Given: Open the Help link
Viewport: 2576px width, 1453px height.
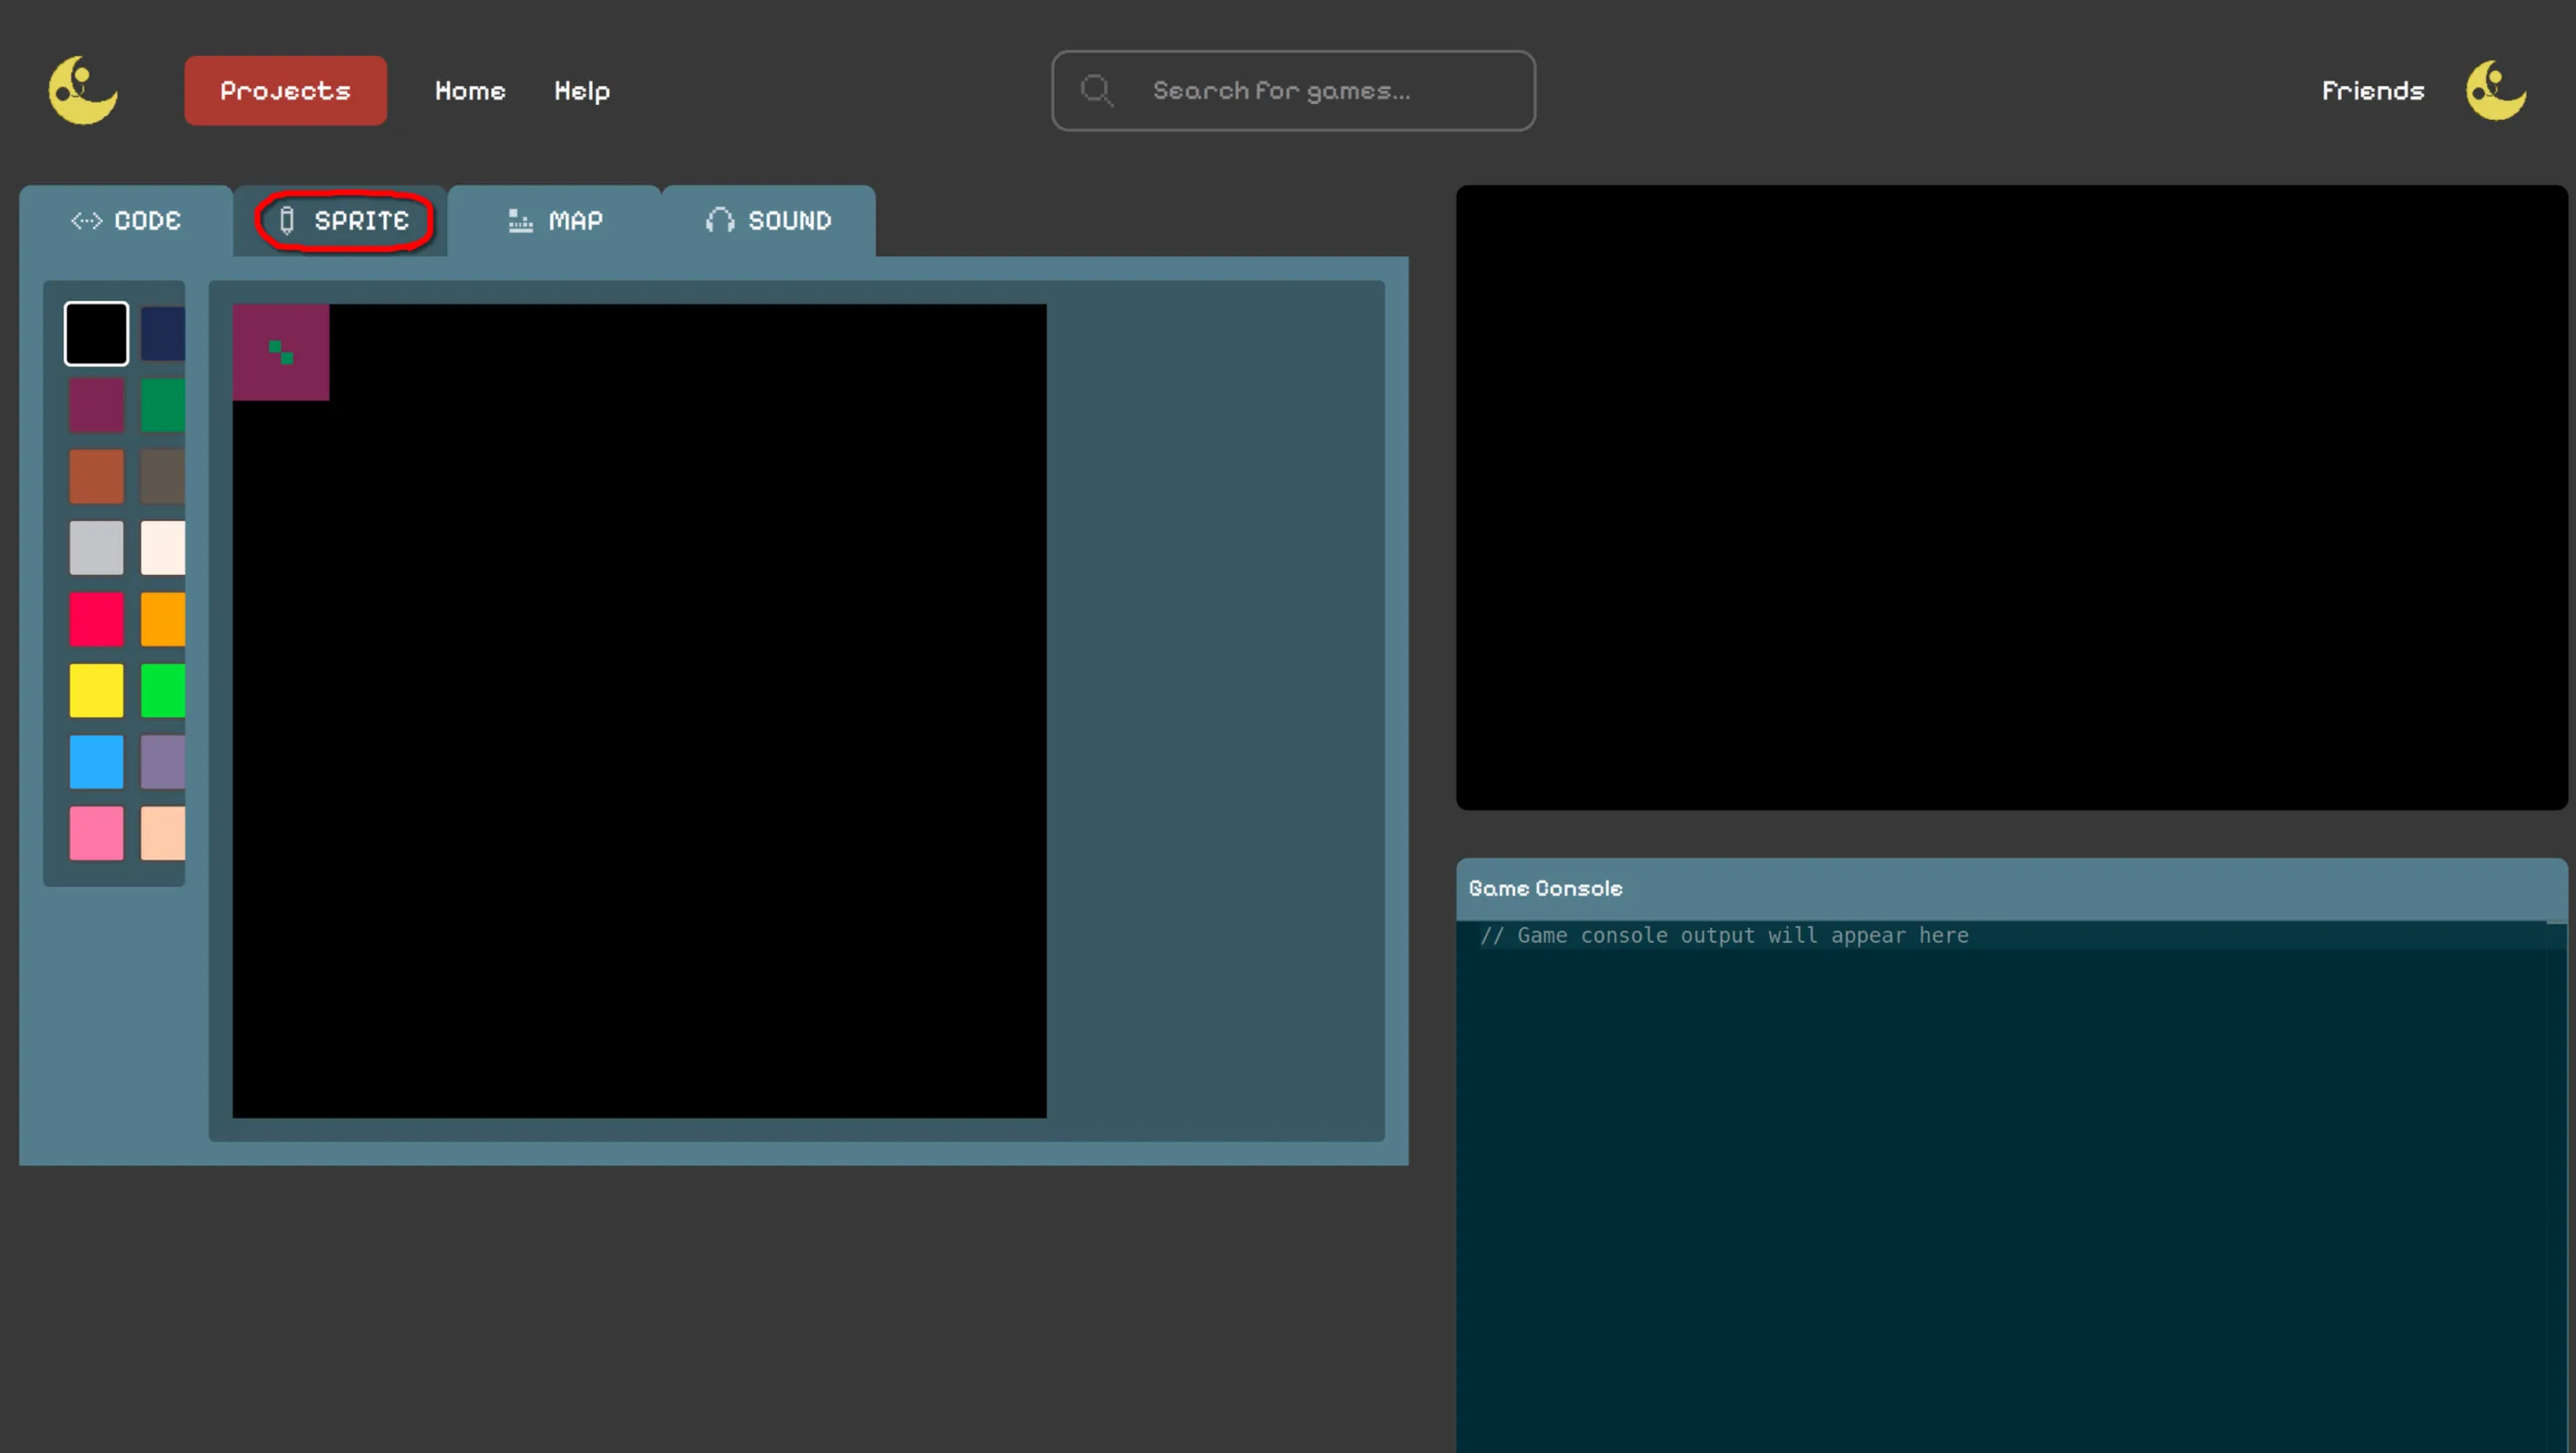Looking at the screenshot, I should coord(582,91).
